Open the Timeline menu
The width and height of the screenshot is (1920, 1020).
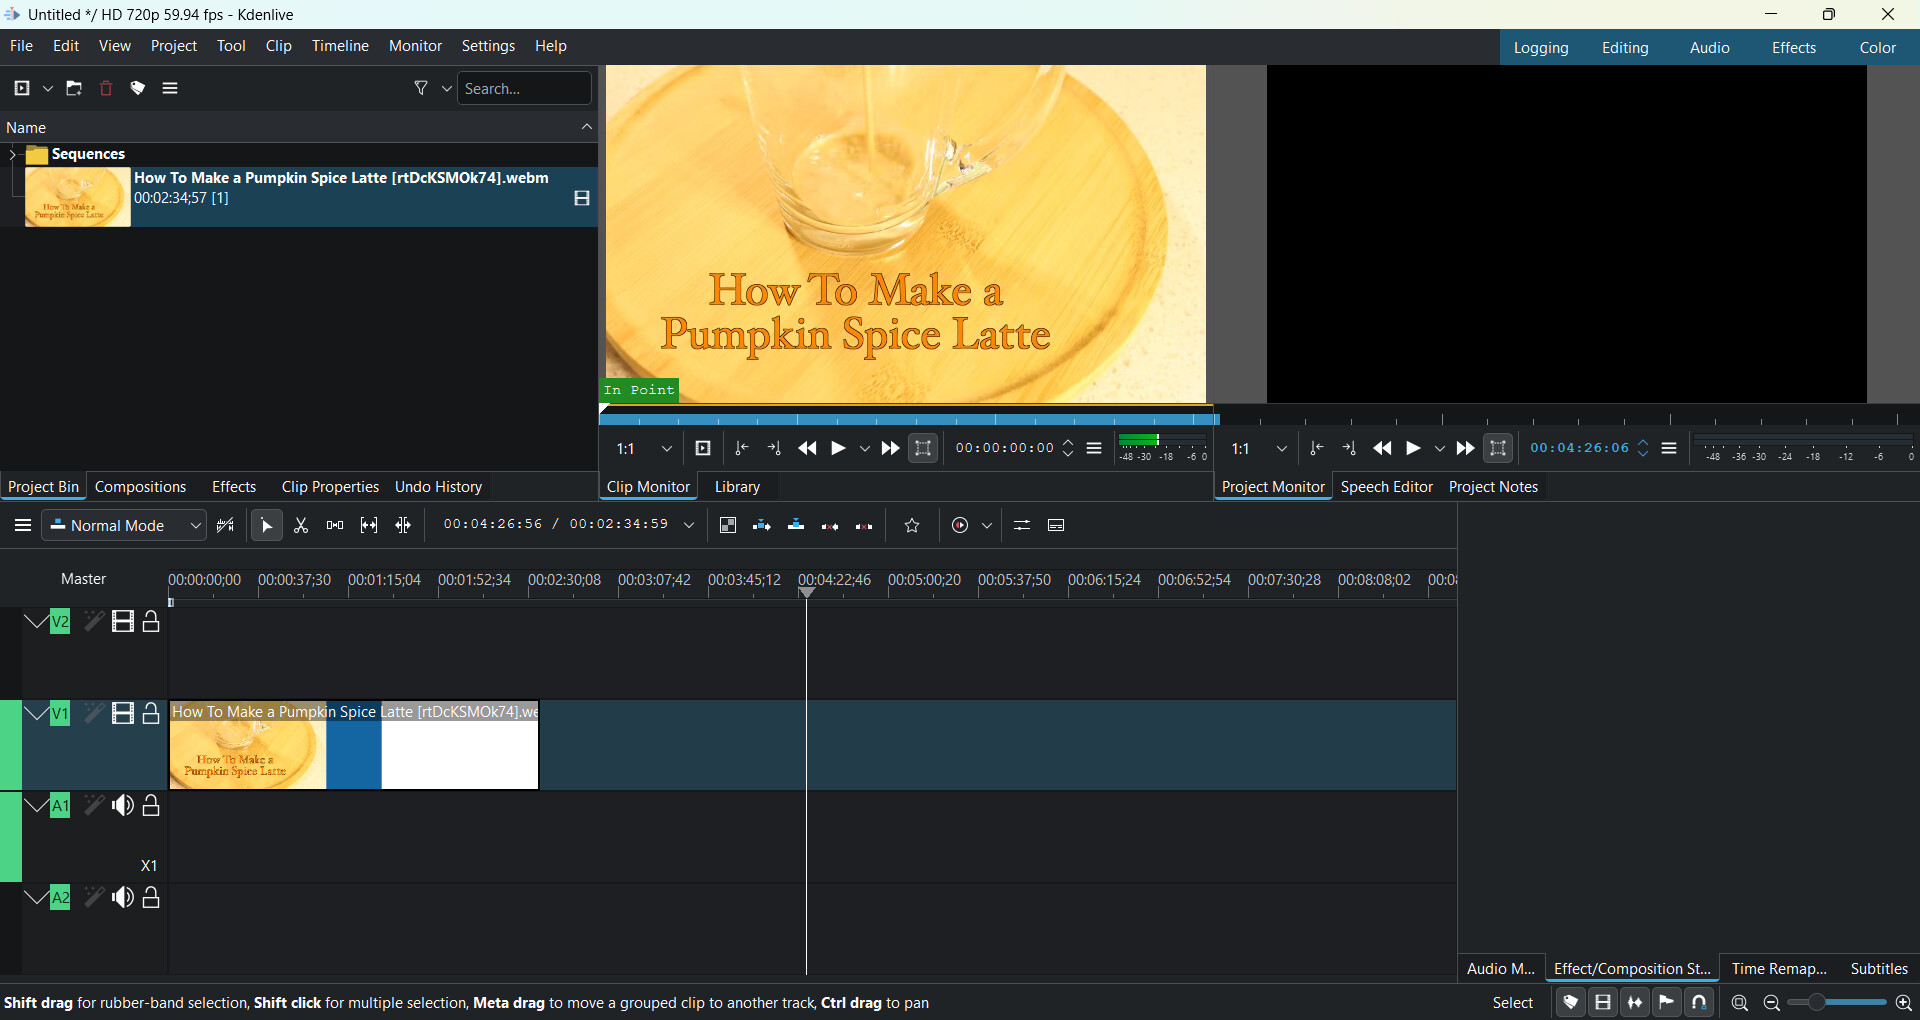coord(340,46)
